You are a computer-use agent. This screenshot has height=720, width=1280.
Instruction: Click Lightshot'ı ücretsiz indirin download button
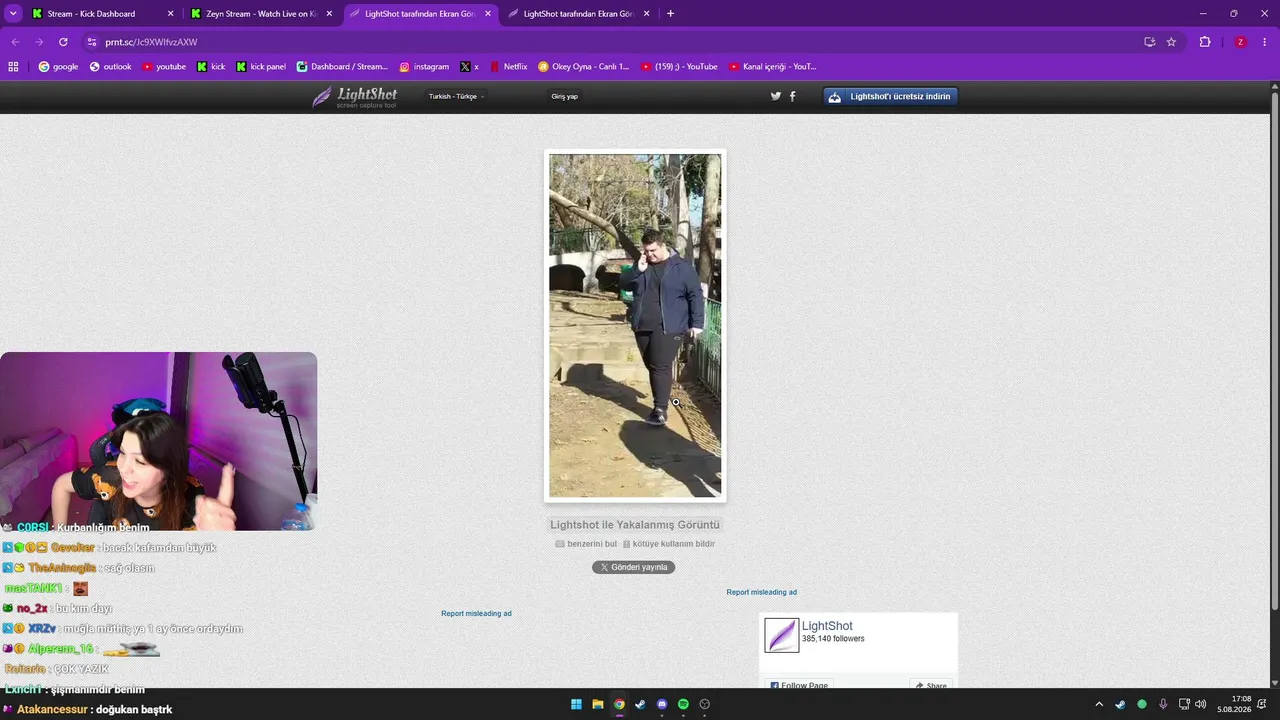pos(891,96)
